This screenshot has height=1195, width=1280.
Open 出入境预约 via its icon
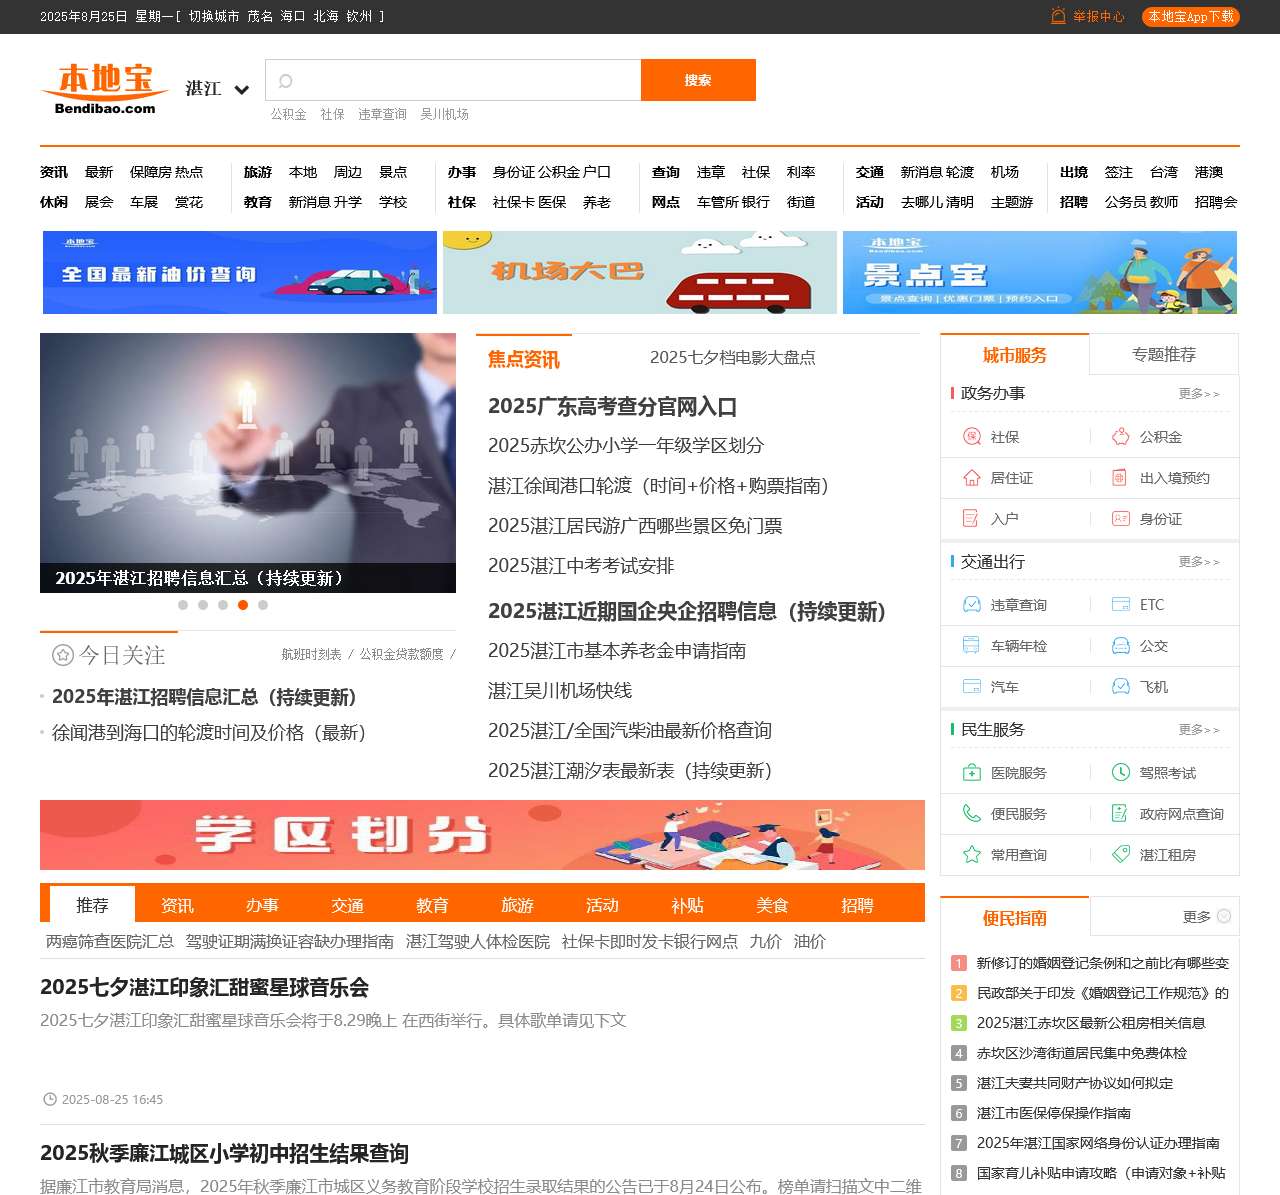1117,478
